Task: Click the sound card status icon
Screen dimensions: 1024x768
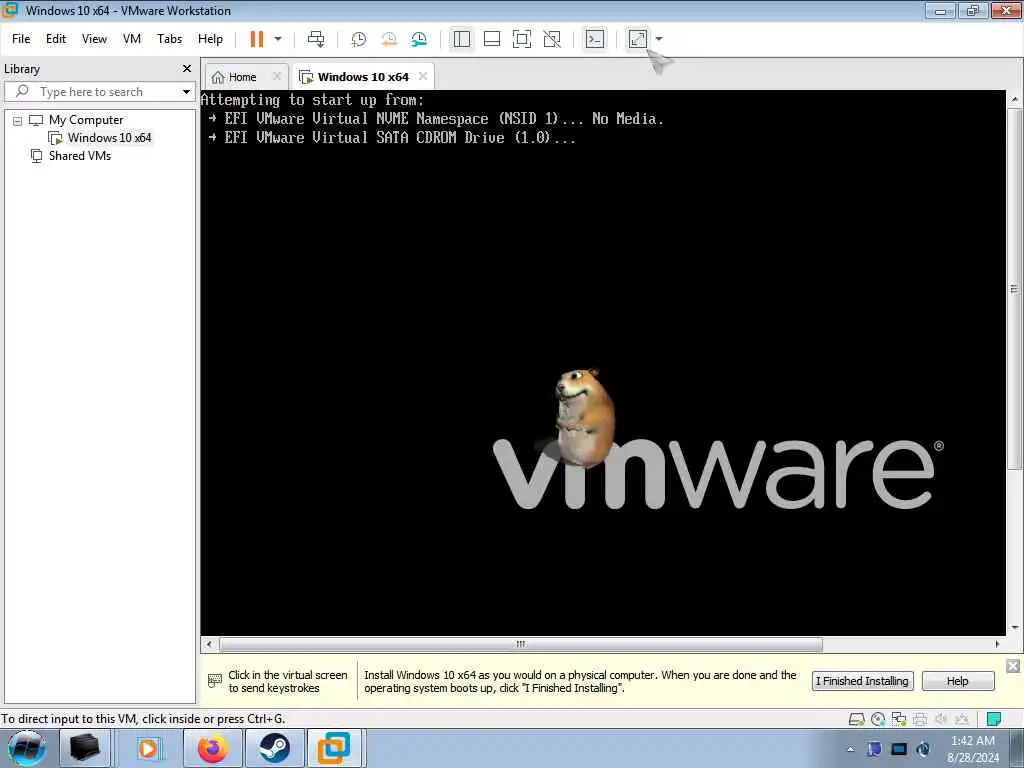Action: pos(941,720)
